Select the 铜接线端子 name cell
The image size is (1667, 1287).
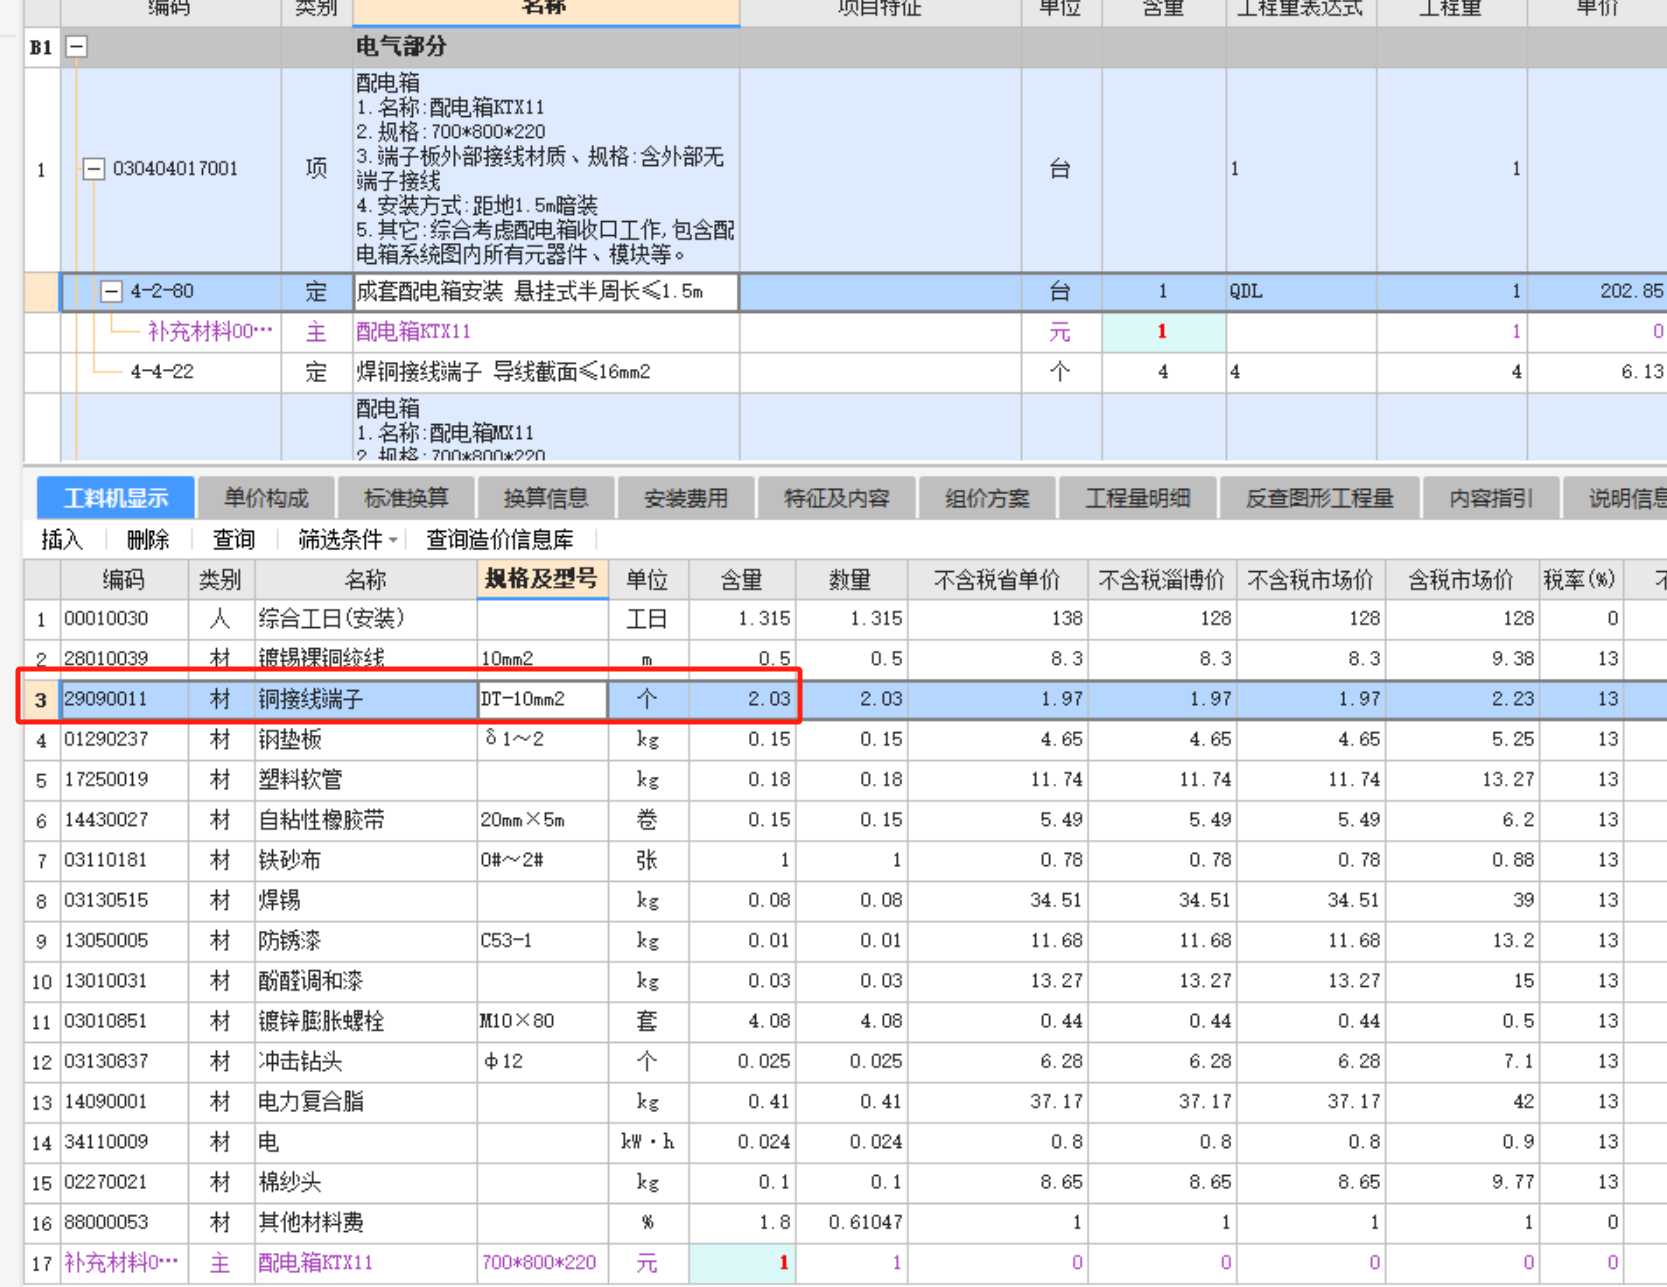tap(366, 699)
